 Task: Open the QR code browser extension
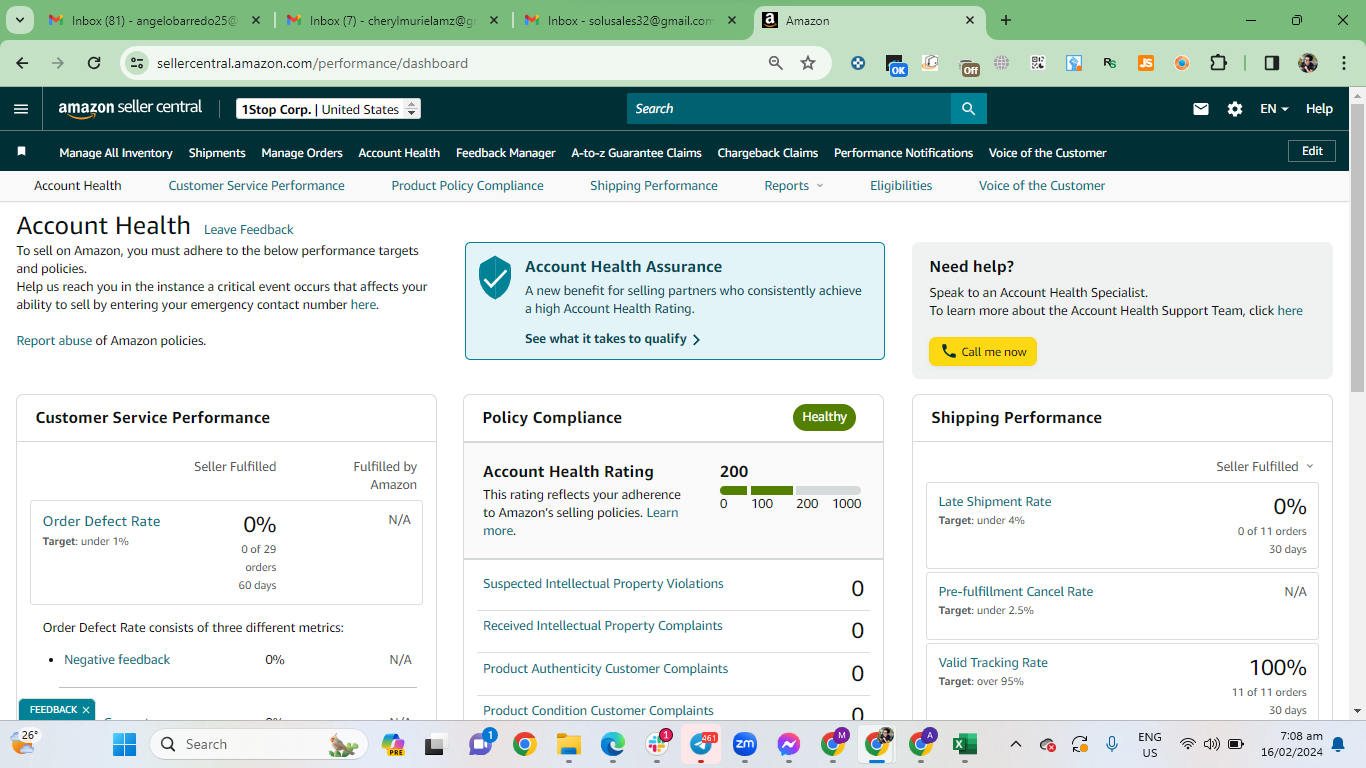click(1038, 63)
